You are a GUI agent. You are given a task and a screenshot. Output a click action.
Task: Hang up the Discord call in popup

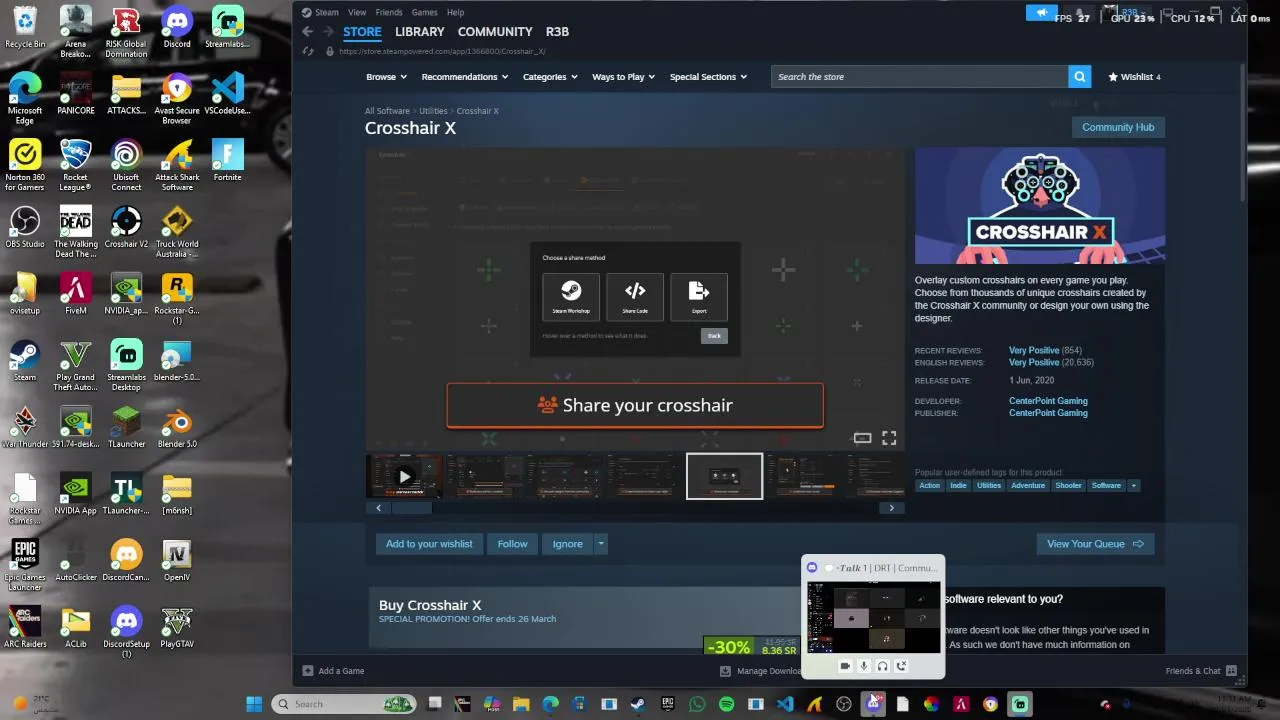click(901, 666)
